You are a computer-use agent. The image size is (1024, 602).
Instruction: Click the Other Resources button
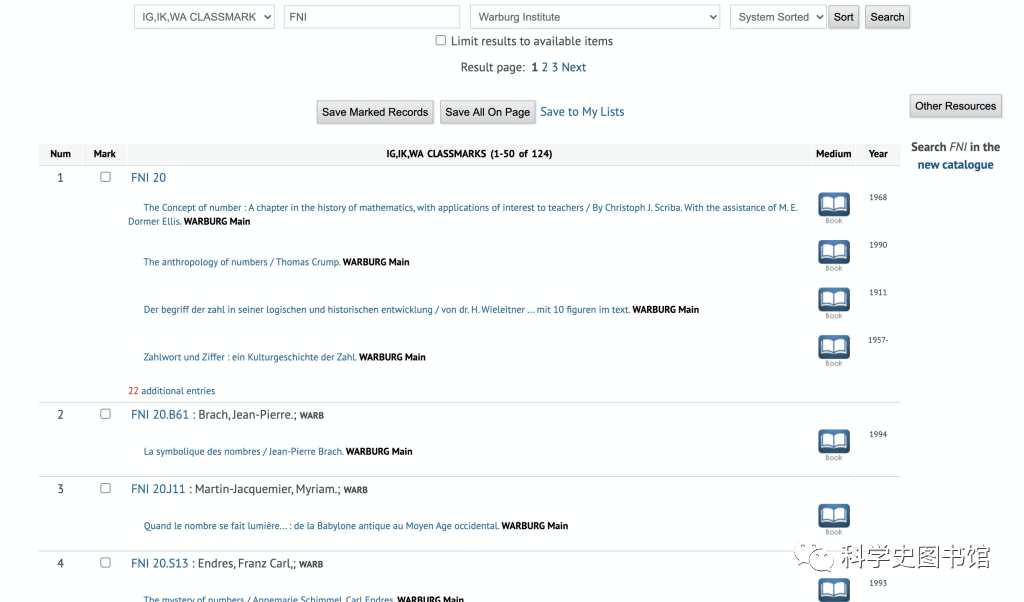[x=955, y=106]
